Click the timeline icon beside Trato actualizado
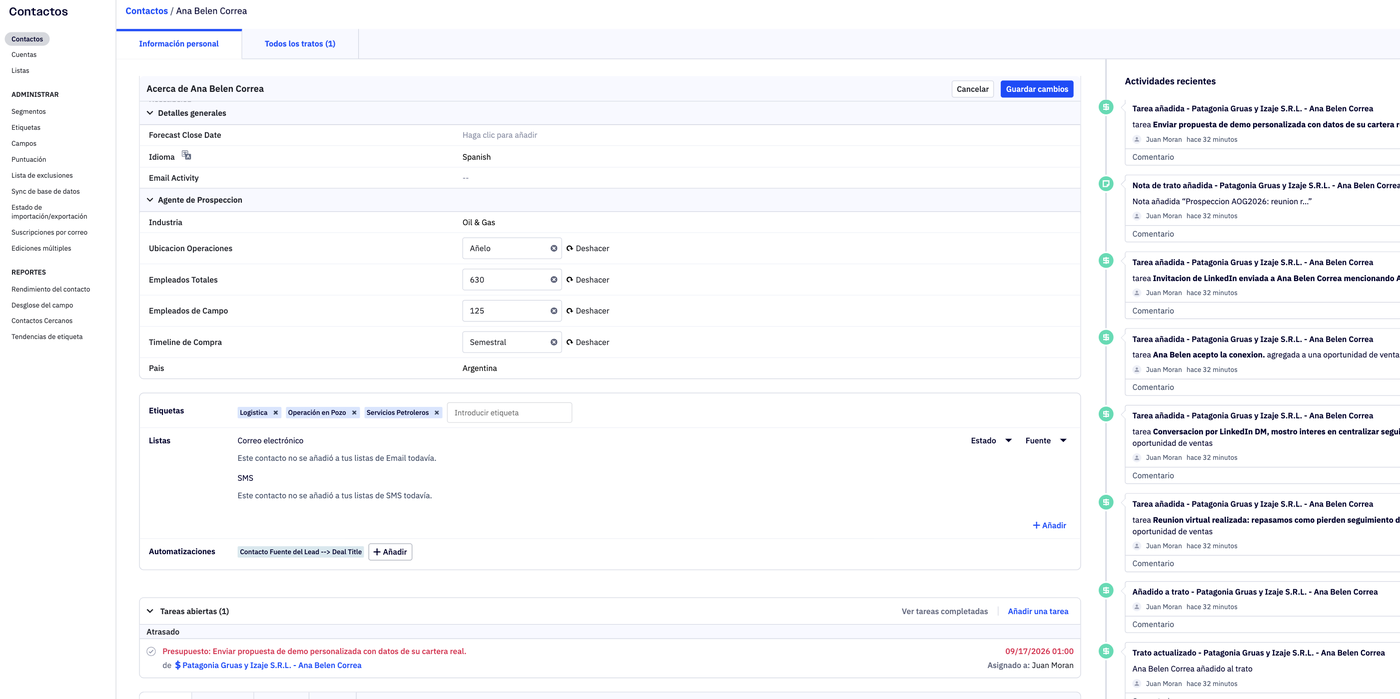Viewport: 1400px width, 699px height. [1106, 651]
